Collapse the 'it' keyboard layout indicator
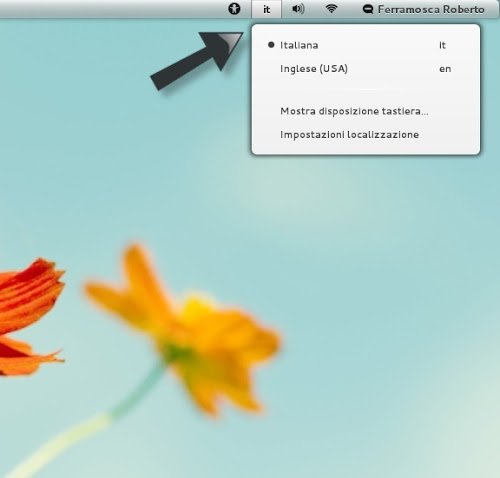Image resolution: width=500 pixels, height=478 pixels. [x=266, y=9]
